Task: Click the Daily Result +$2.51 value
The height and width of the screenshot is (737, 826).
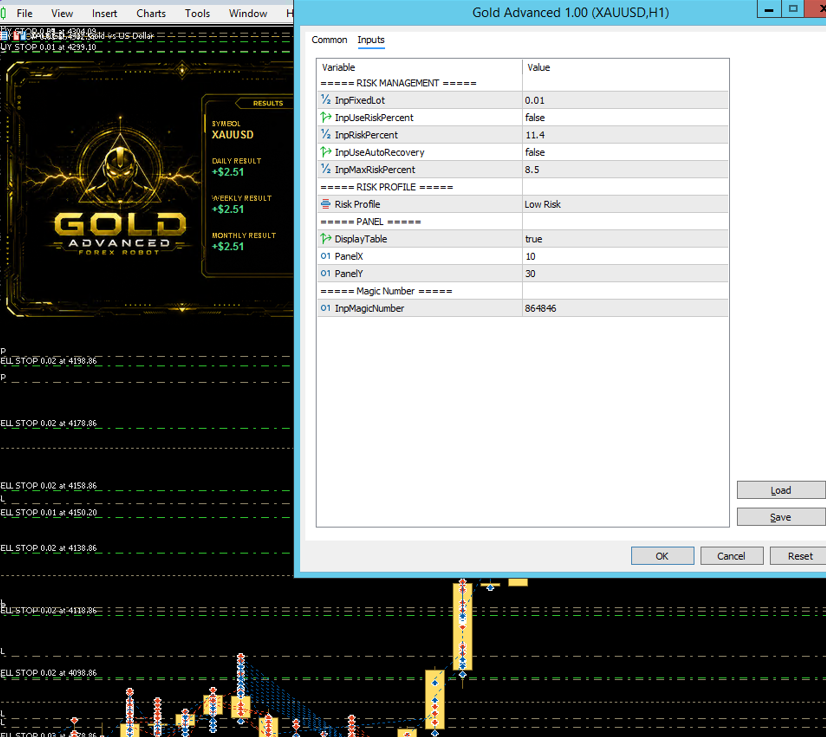Action: coord(228,172)
